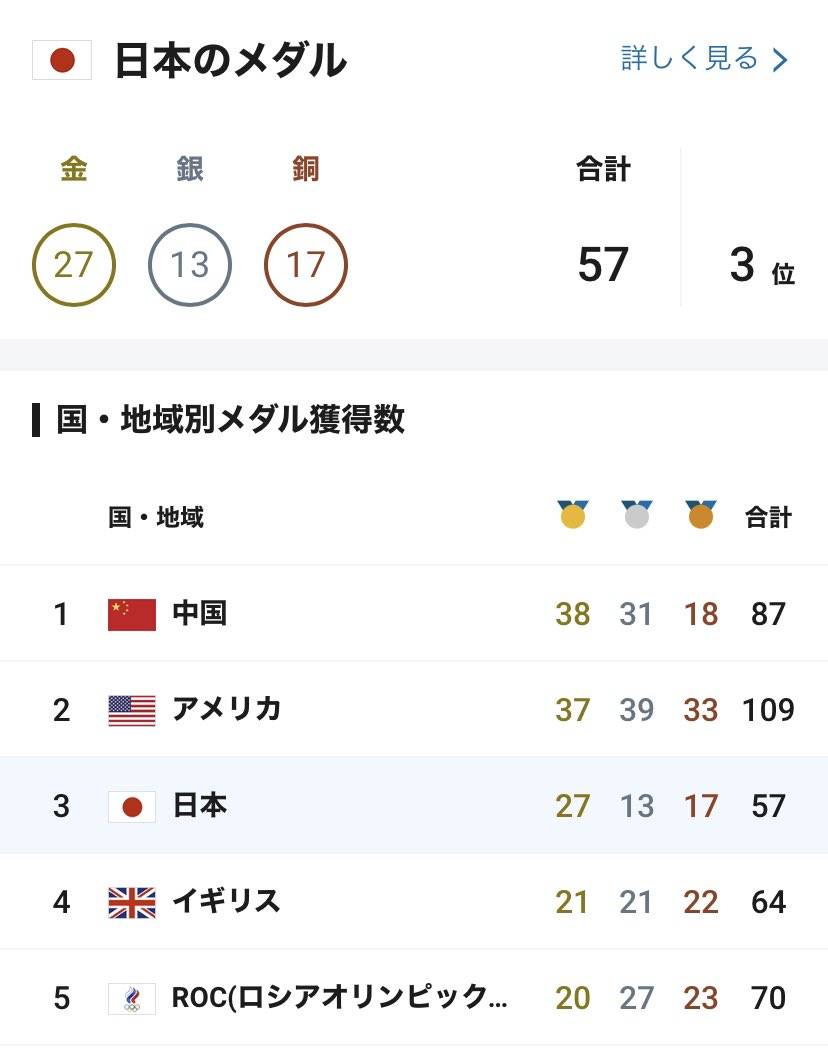Click the ROC flag icon in row 5

click(132, 998)
